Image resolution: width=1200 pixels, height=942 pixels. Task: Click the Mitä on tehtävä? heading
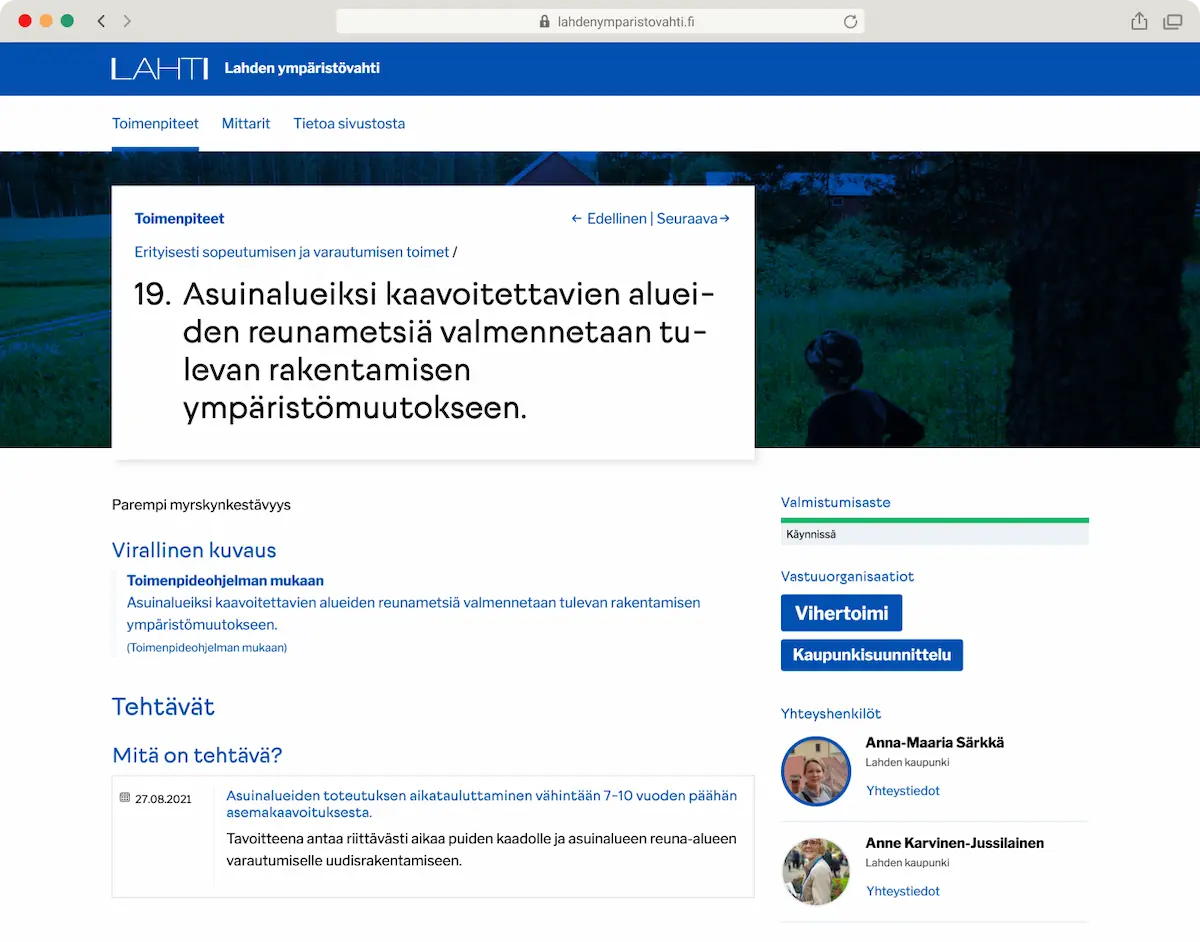197,755
